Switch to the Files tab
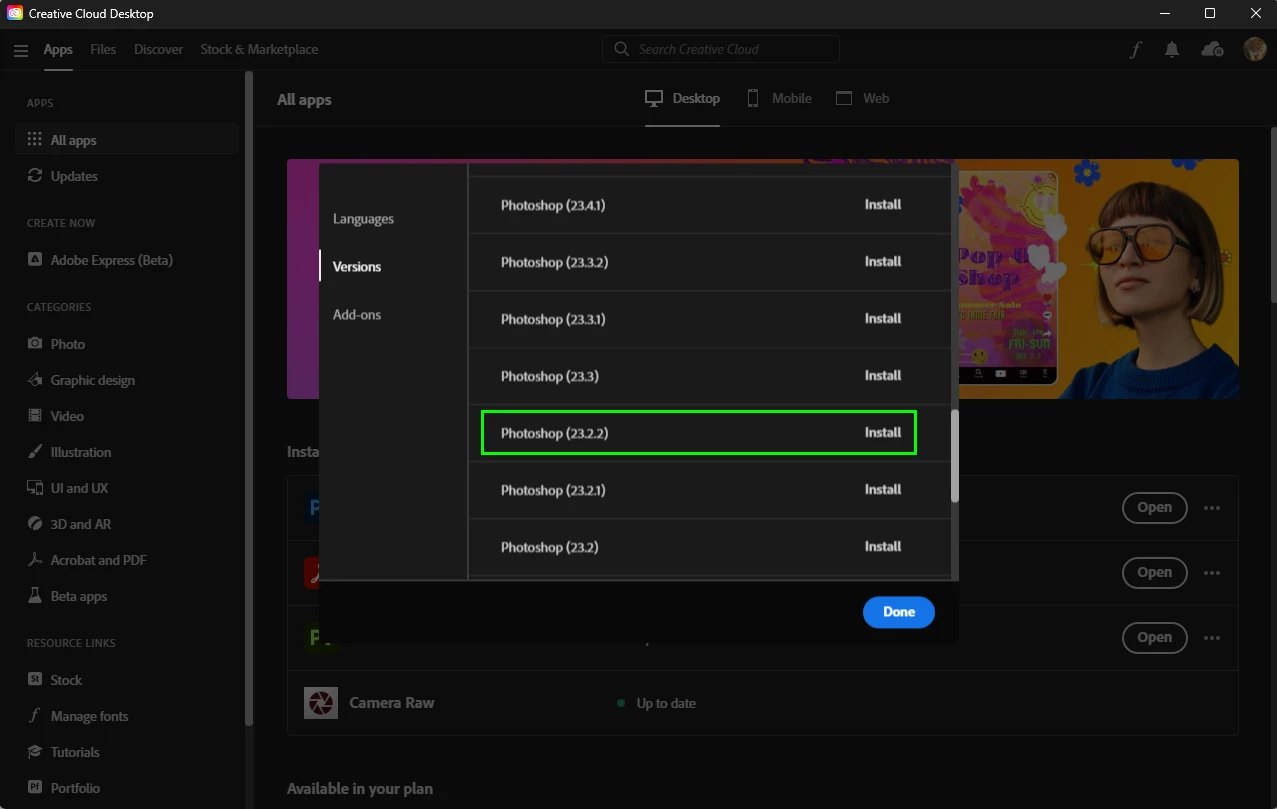The width and height of the screenshot is (1277, 809). [x=103, y=49]
